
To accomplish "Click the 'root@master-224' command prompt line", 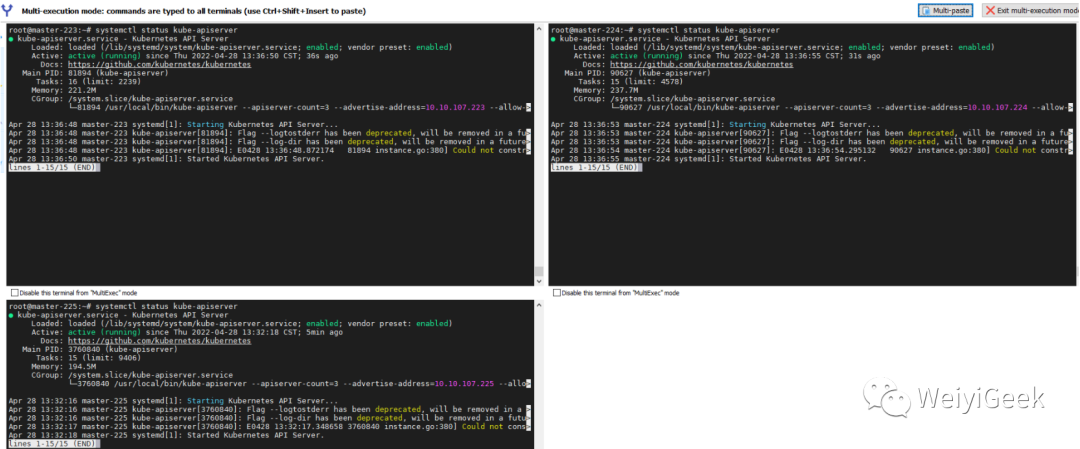I will pyautogui.click(x=665, y=30).
